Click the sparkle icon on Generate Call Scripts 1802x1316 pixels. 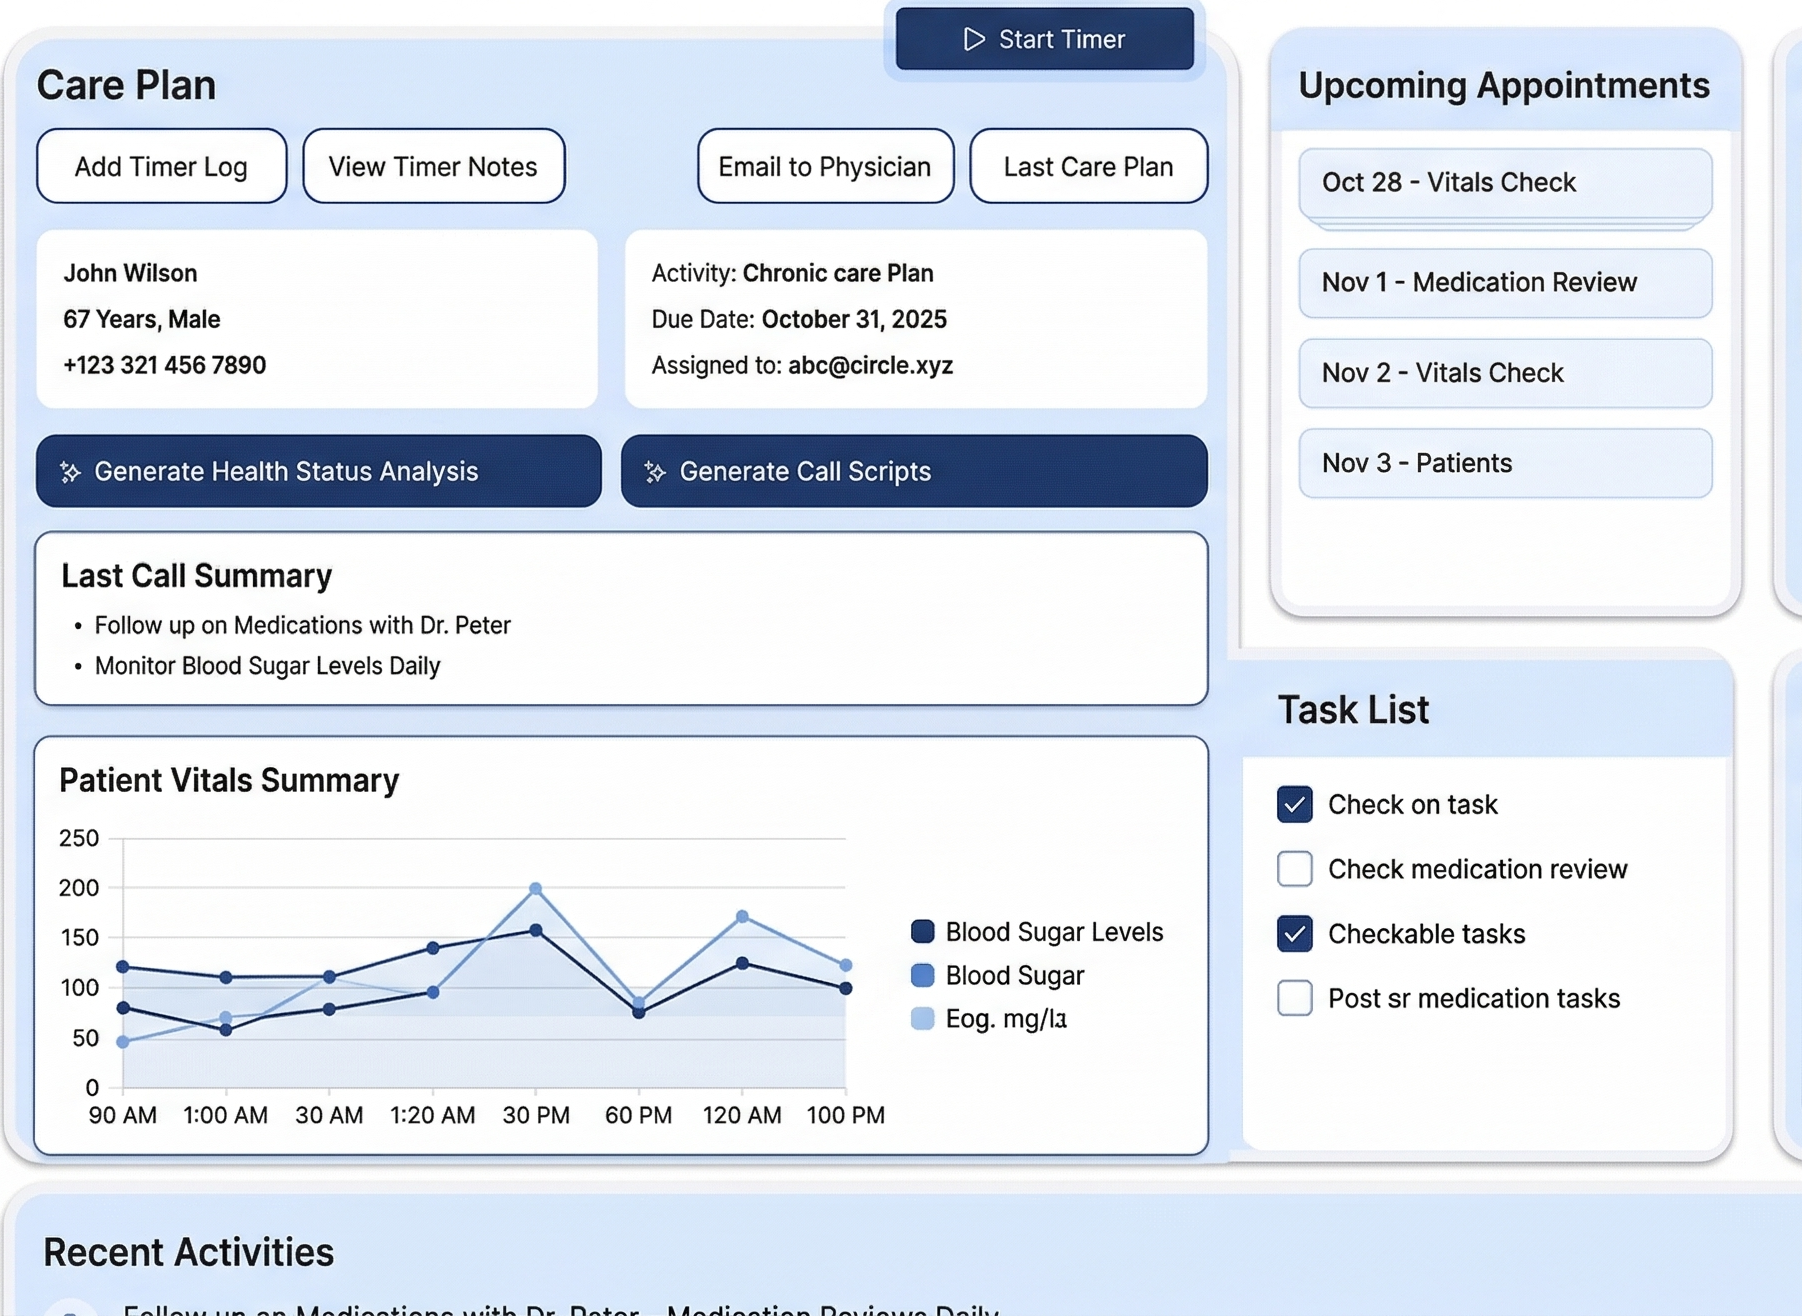[x=655, y=471]
